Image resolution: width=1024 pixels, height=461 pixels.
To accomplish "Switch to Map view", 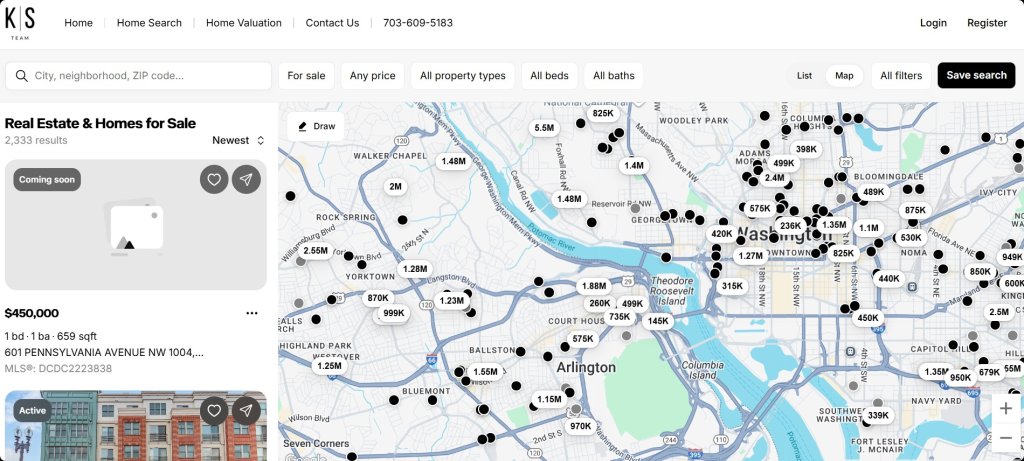I will point(844,76).
